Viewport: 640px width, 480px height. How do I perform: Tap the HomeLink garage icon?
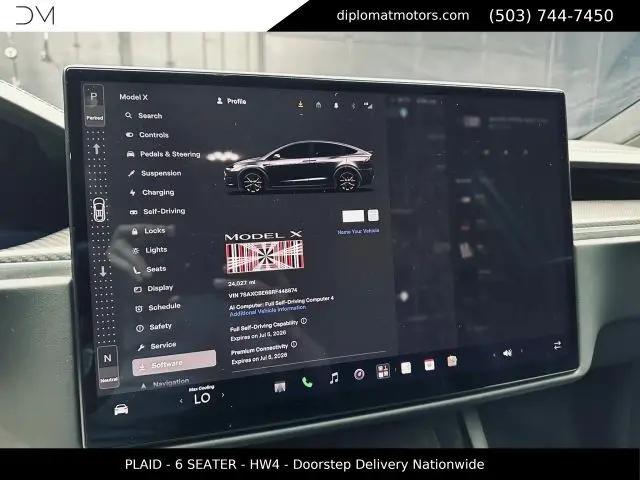click(318, 105)
